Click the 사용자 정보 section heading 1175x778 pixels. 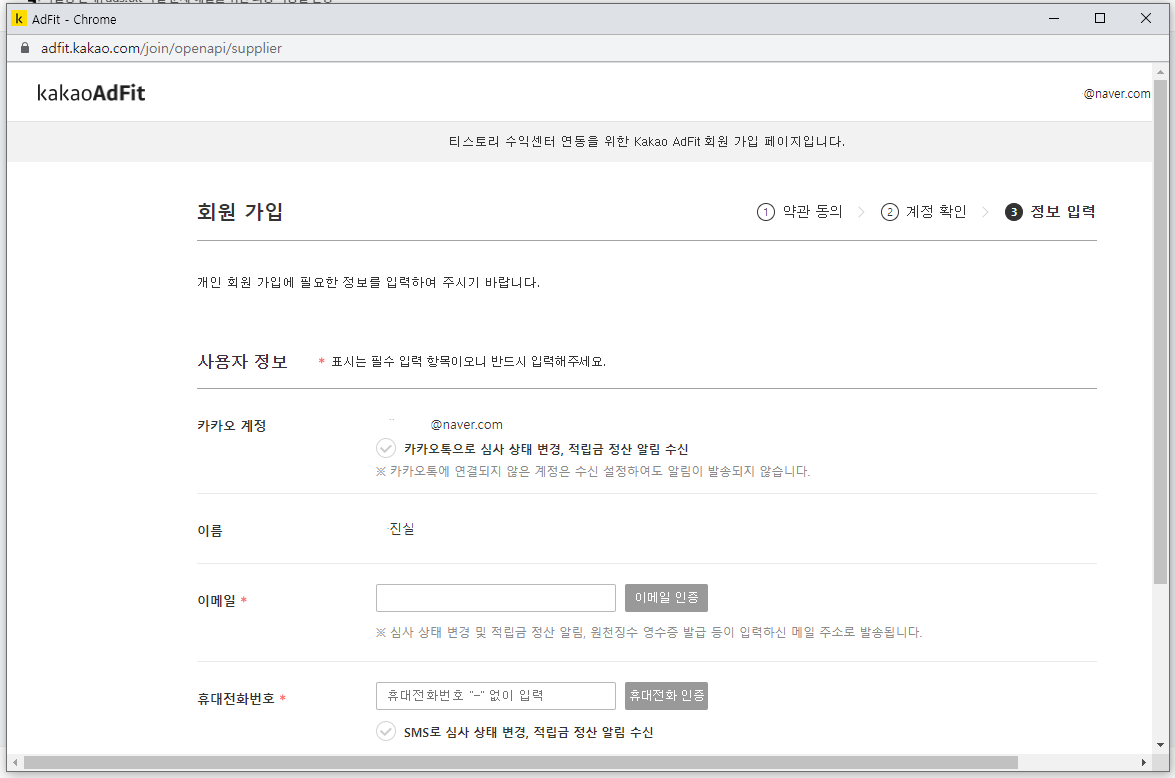(242, 361)
